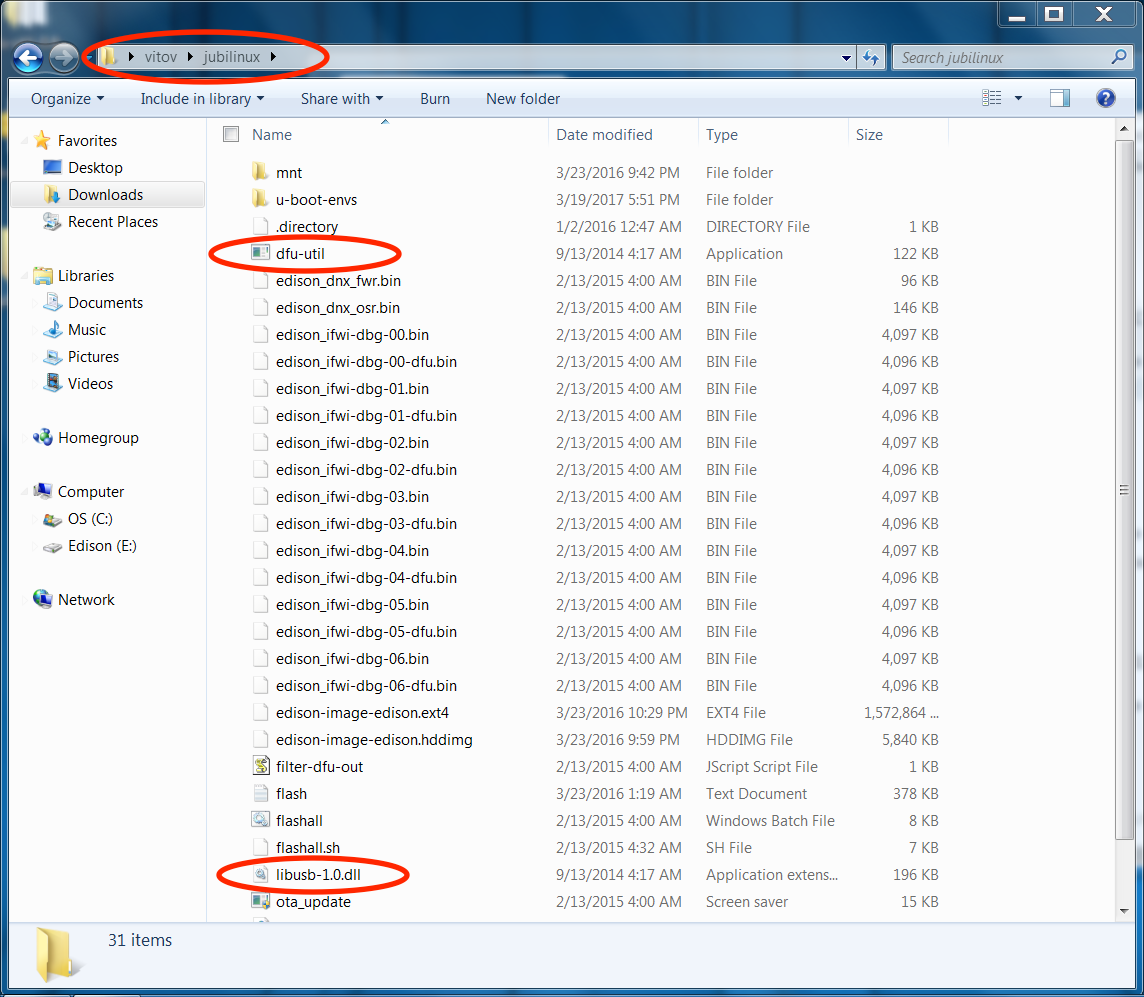Open the Videos library
This screenshot has height=997, width=1144.
click(x=90, y=384)
